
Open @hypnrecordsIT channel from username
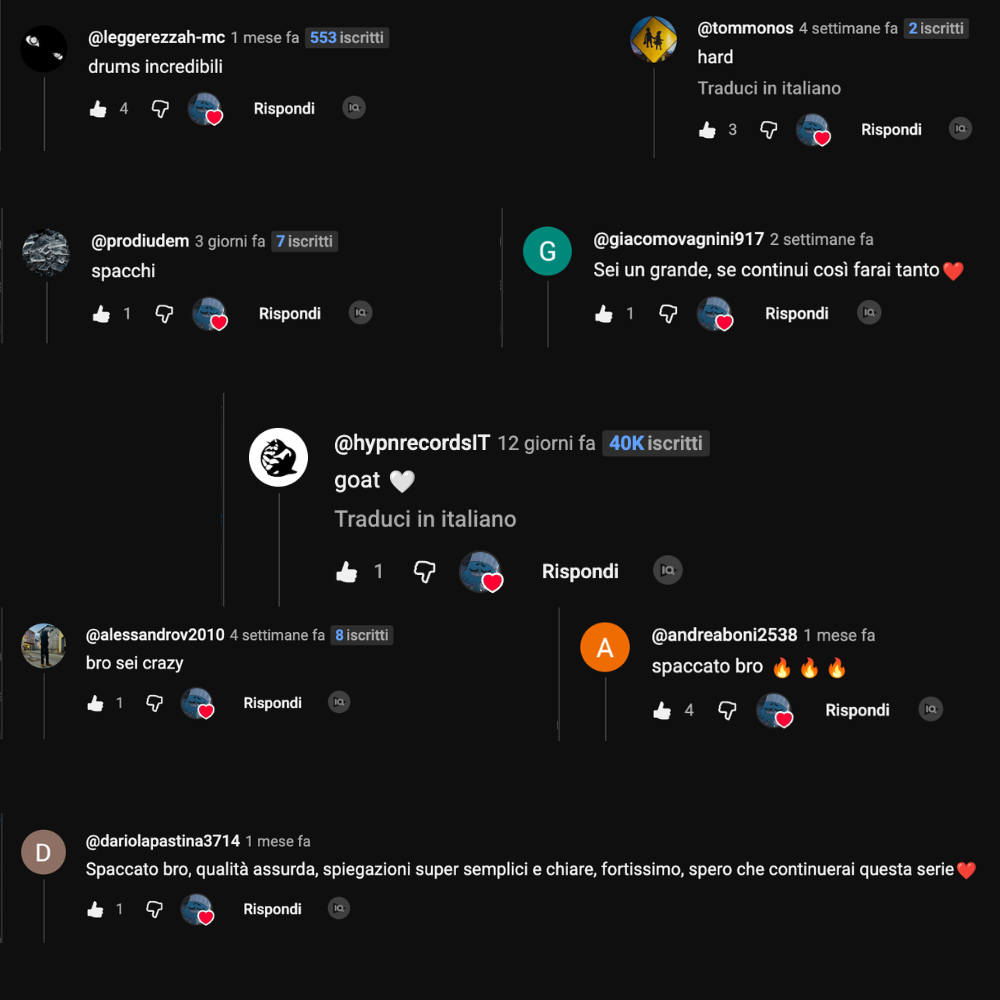point(412,443)
